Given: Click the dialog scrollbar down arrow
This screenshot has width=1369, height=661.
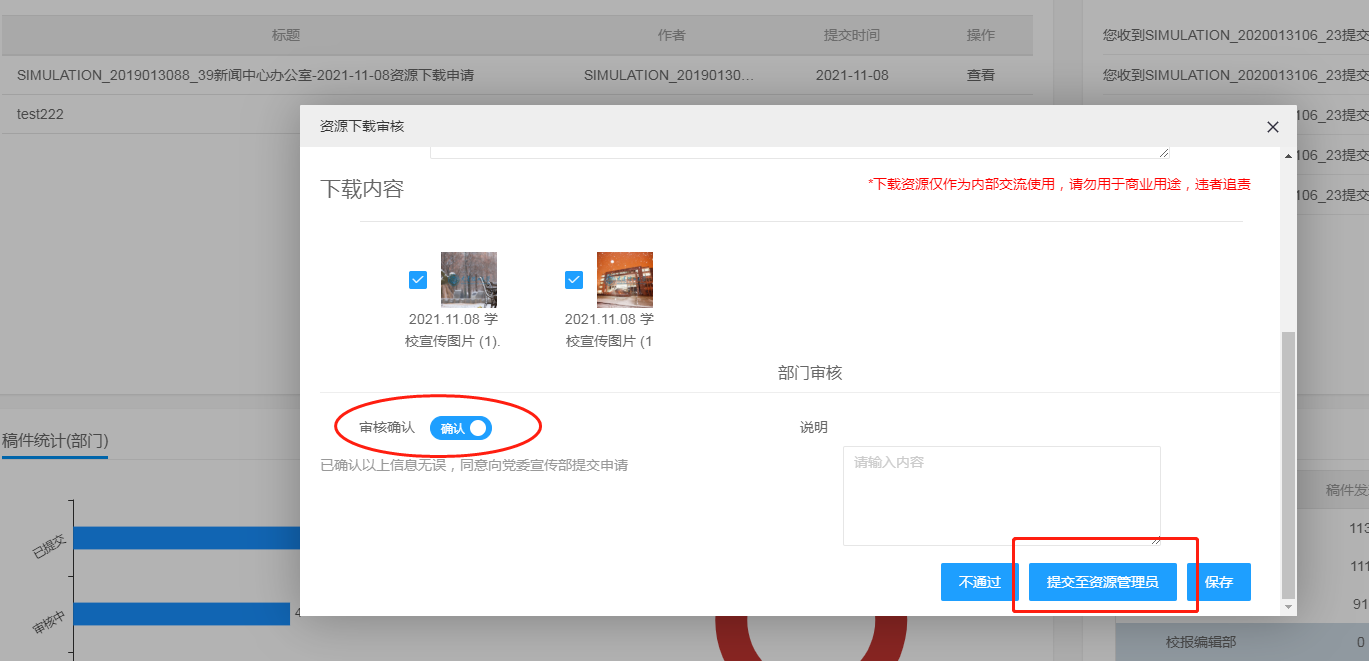Looking at the screenshot, I should coord(1288,607).
